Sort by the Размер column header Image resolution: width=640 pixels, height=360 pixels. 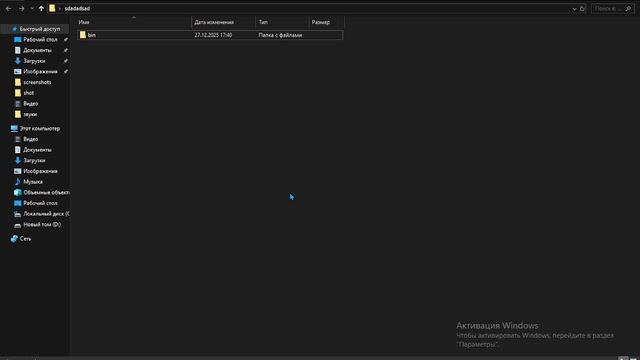tap(327, 22)
